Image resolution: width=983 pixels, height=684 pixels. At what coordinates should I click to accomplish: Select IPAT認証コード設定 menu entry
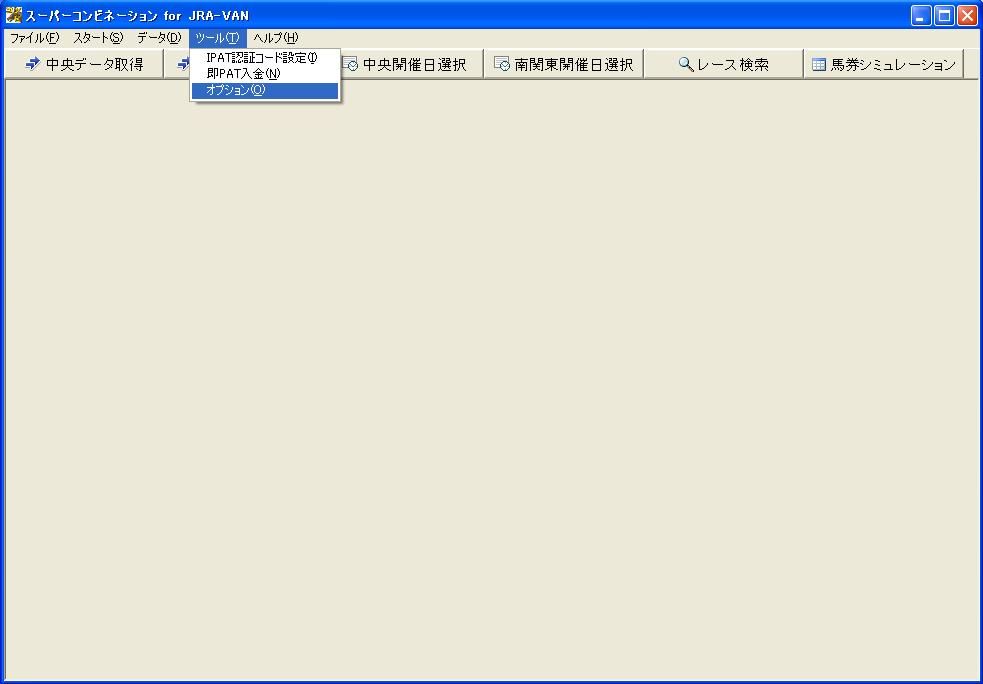click(x=265, y=58)
